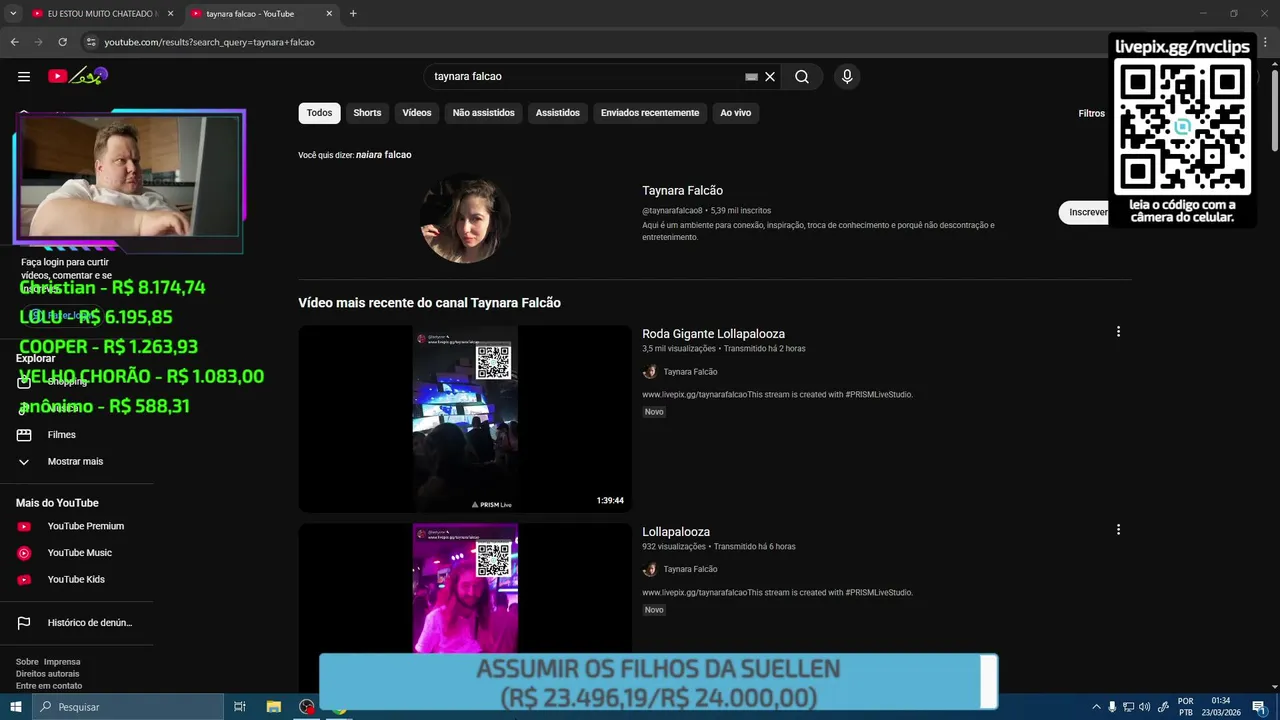Open a new browser tab with plus icon

coord(353,14)
